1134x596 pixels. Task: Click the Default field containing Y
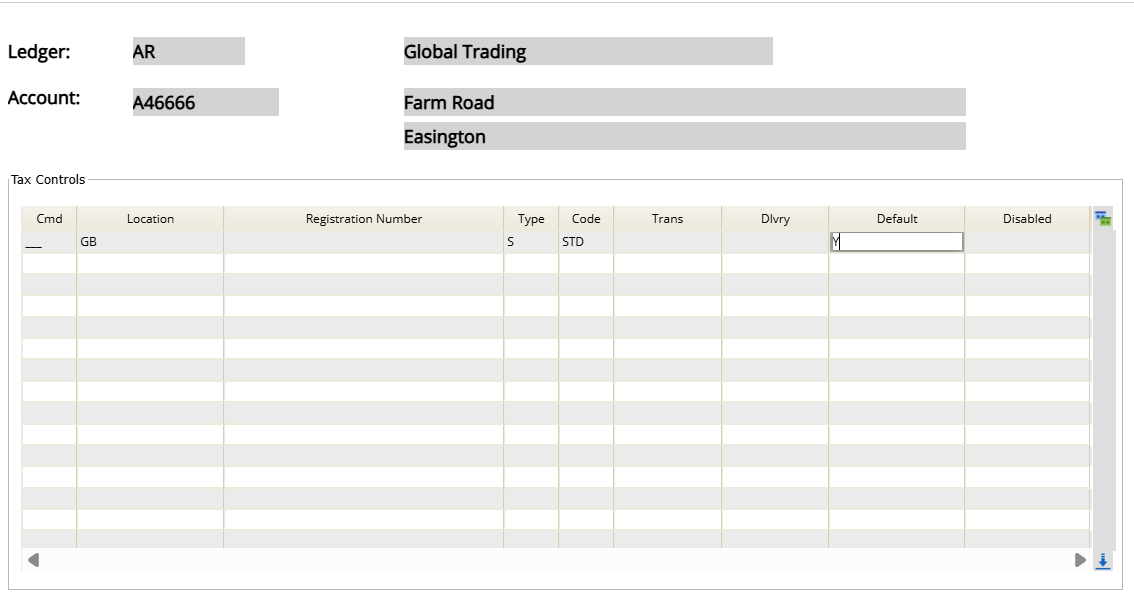tap(896, 241)
